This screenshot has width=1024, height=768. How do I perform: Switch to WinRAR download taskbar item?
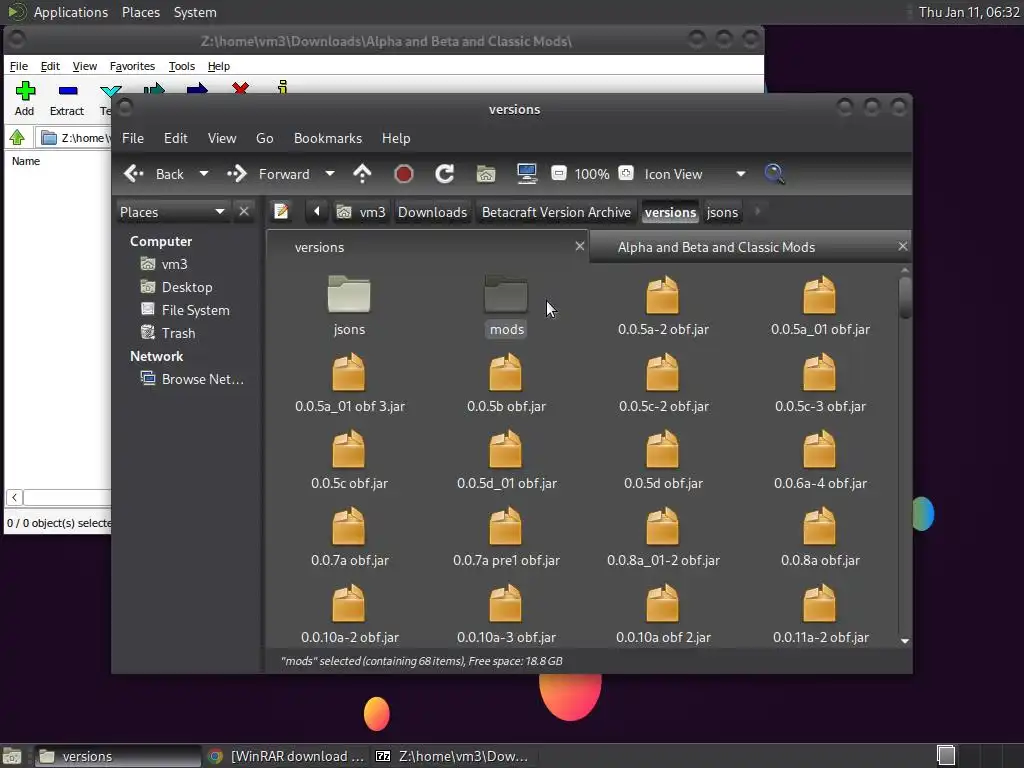click(x=287, y=756)
